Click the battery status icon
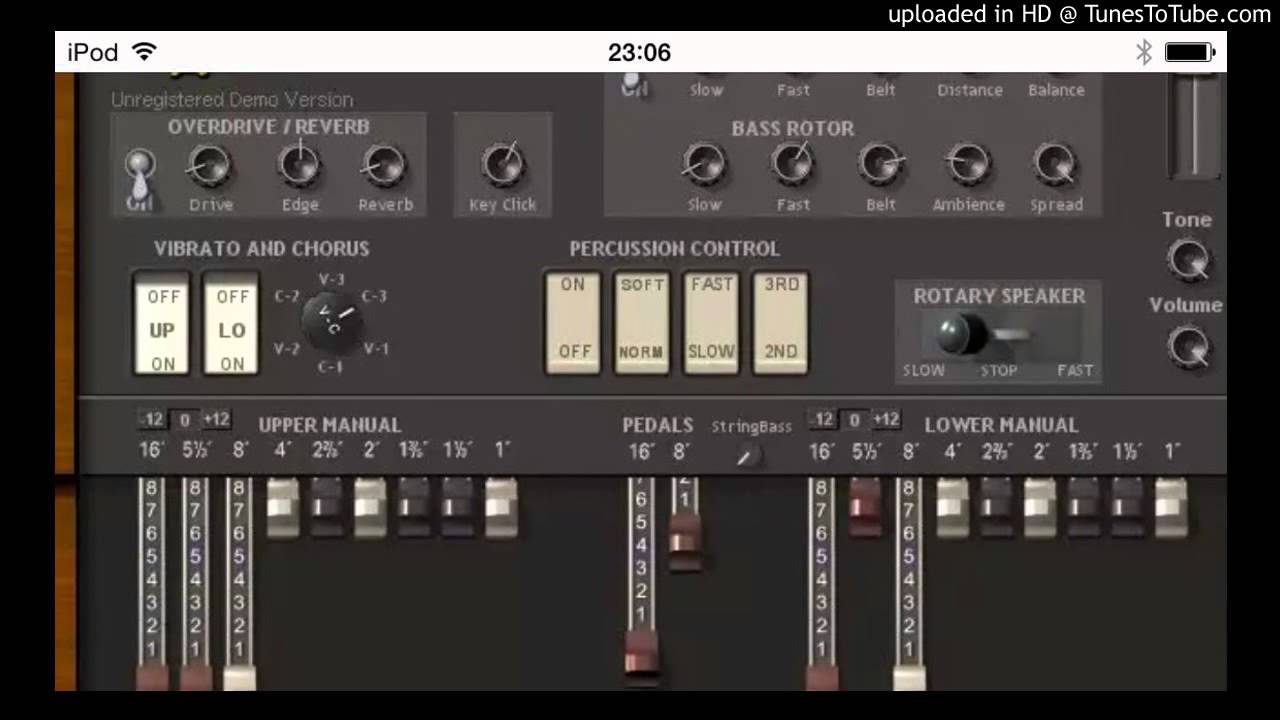This screenshot has width=1280, height=720. click(x=1190, y=52)
